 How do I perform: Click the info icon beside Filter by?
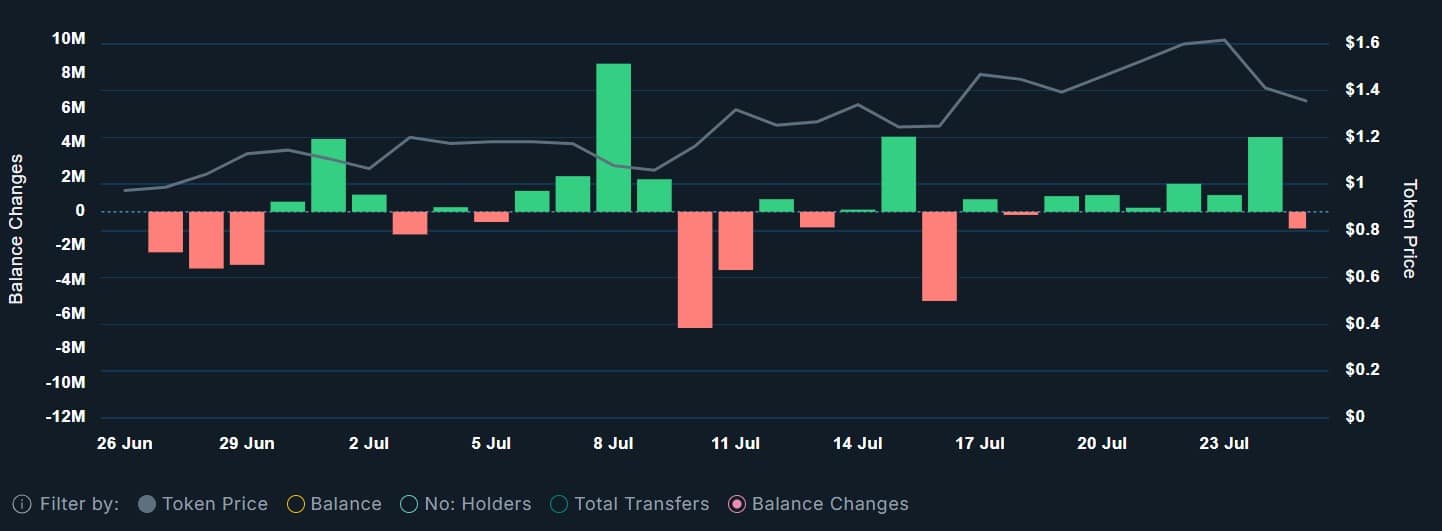(x=22, y=504)
